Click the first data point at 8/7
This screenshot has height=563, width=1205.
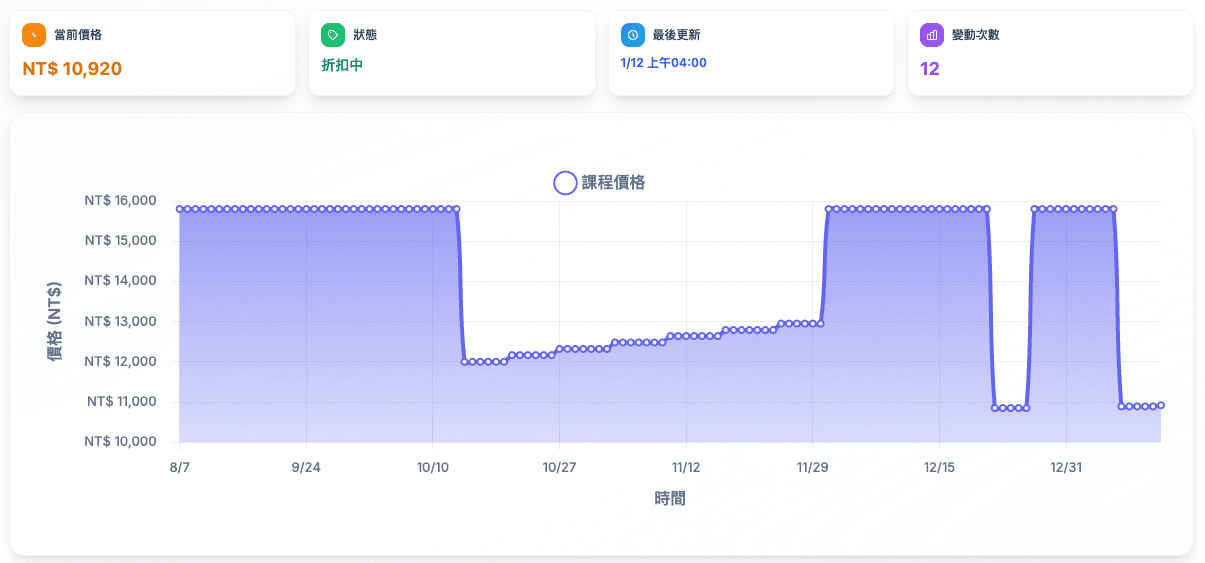pyautogui.click(x=180, y=209)
